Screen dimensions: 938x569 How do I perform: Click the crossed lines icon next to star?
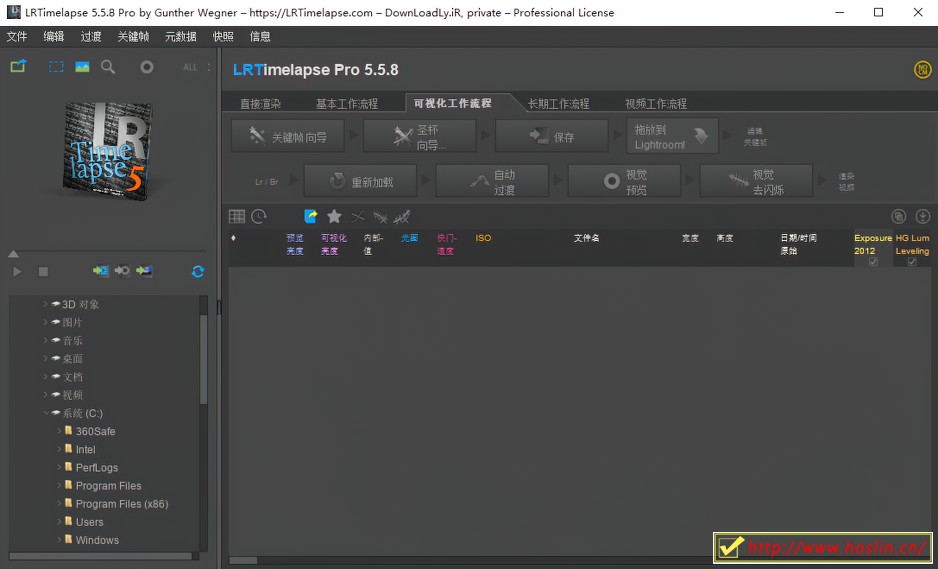358,217
